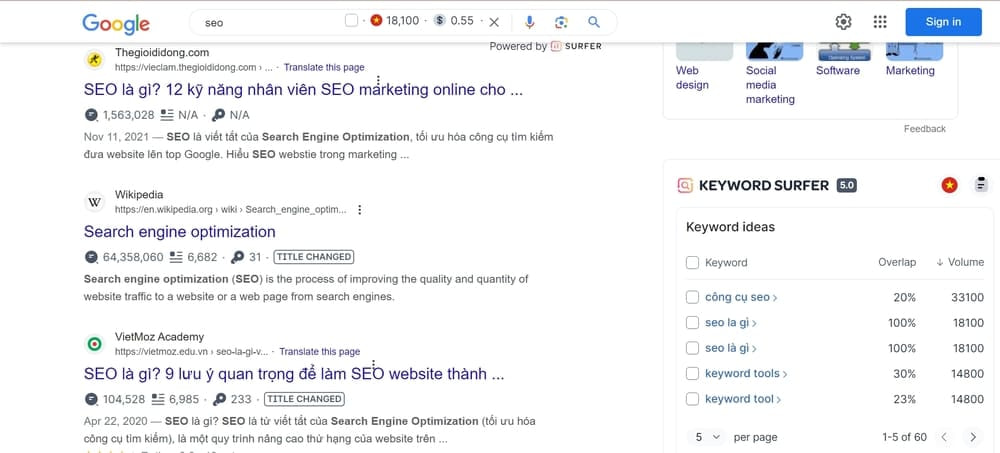Click Wikipedia's TITLE CHANGED badge
1000x453 pixels.
tap(313, 257)
